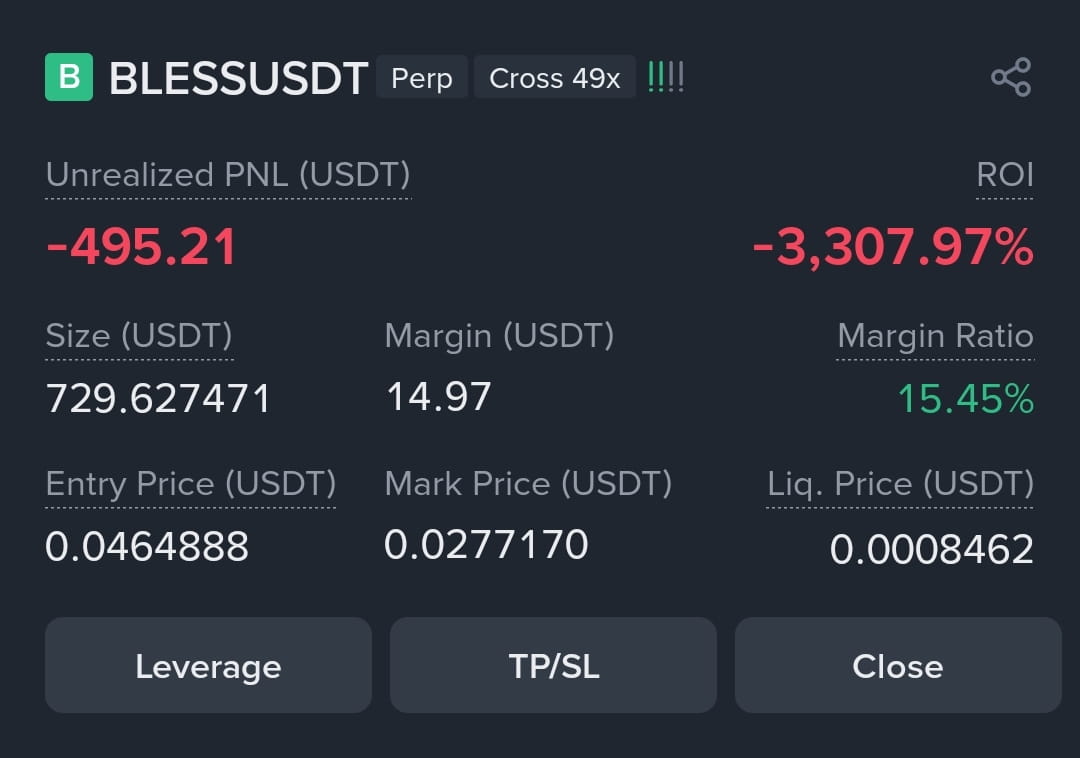Viewport: 1080px width, 758px height.
Task: Select the -3,307.97% ROI value
Action: point(893,247)
